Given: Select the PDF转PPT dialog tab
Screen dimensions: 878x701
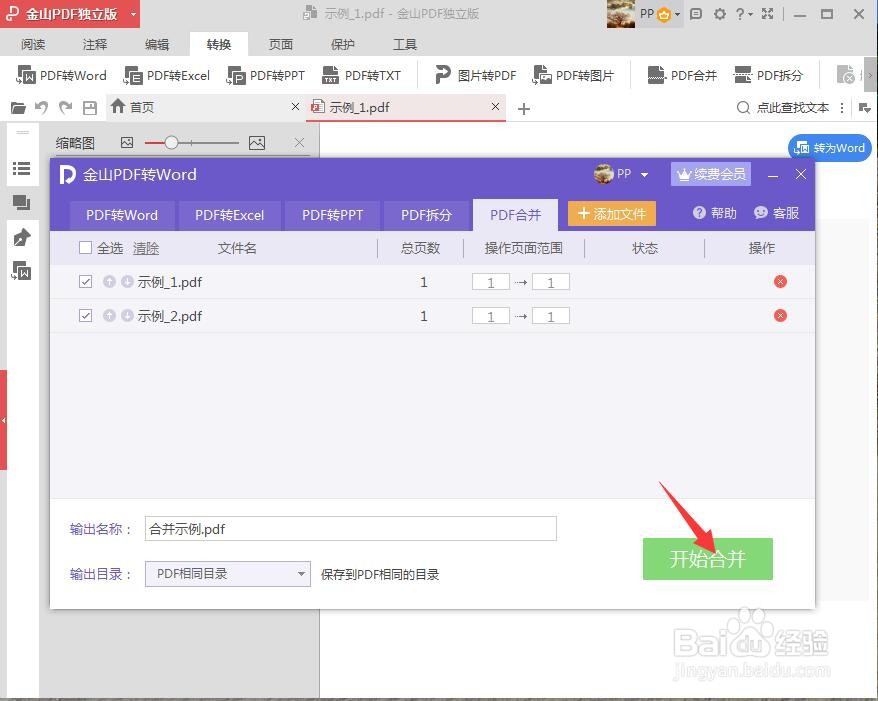Looking at the screenshot, I should (333, 215).
